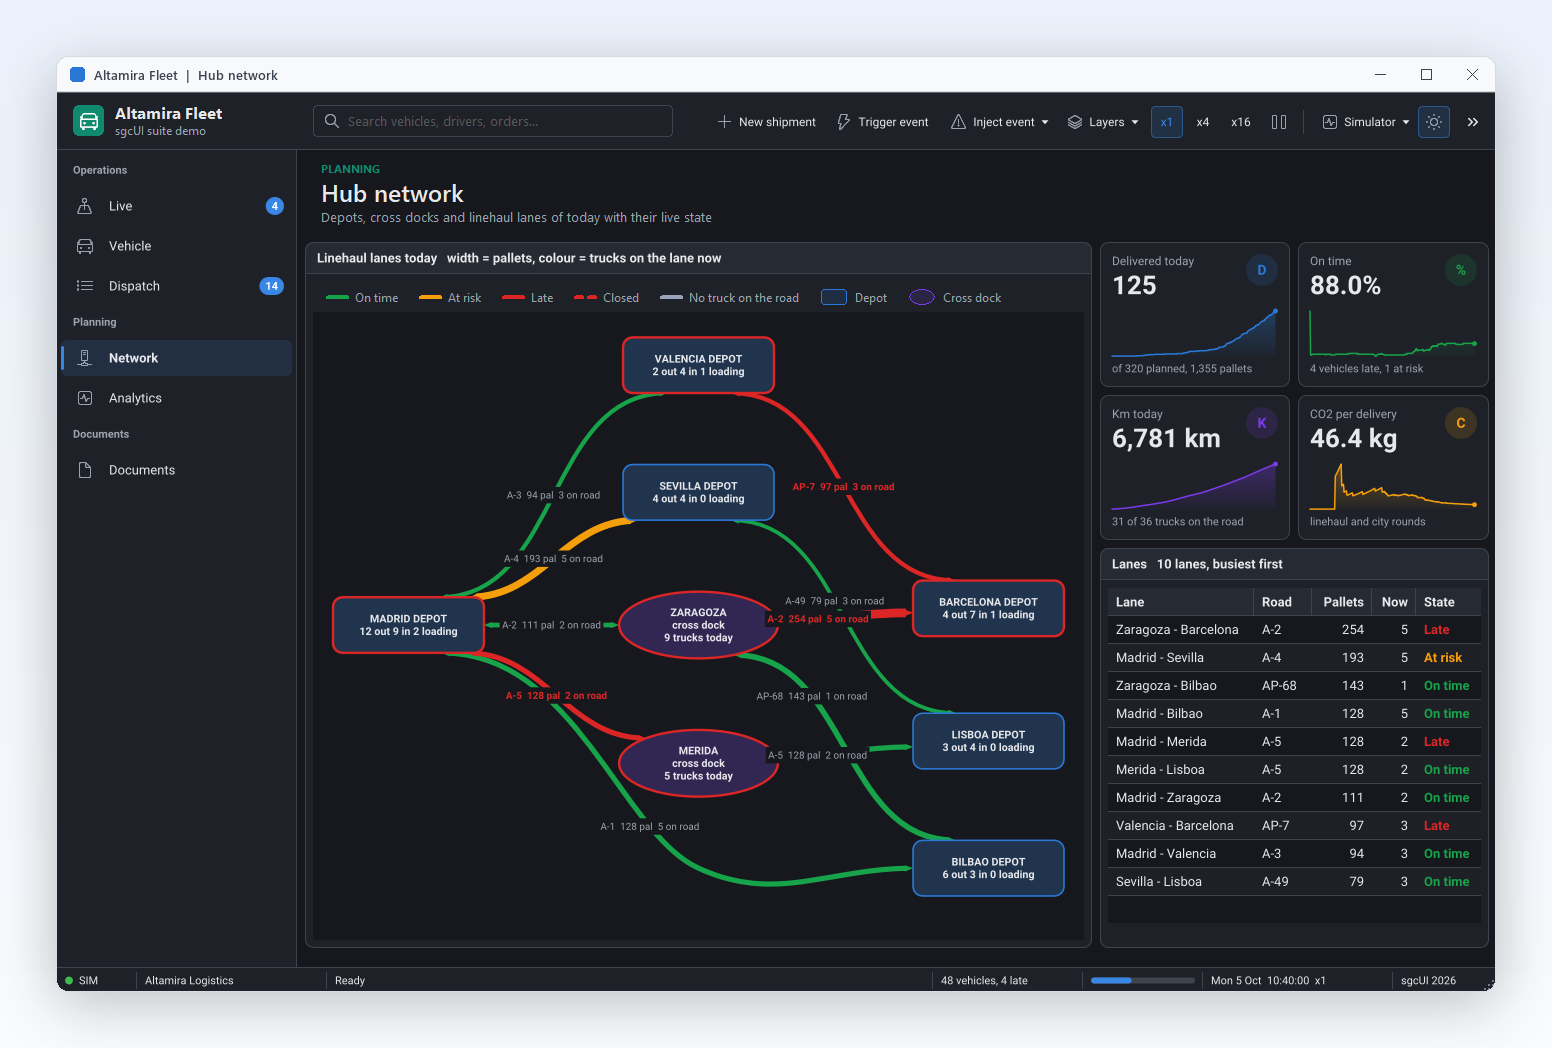
Task: Click the CO2 per delivery C badge
Action: pyautogui.click(x=1461, y=423)
